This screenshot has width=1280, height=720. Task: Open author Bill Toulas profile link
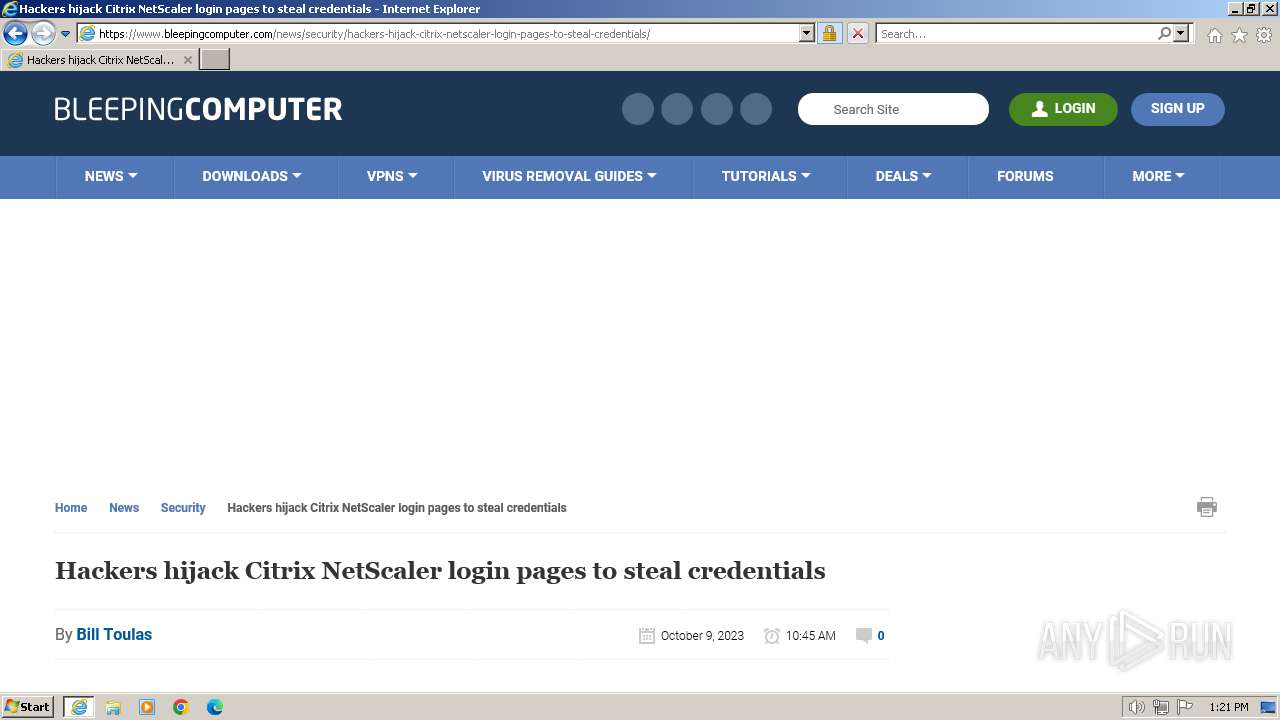click(x=114, y=635)
